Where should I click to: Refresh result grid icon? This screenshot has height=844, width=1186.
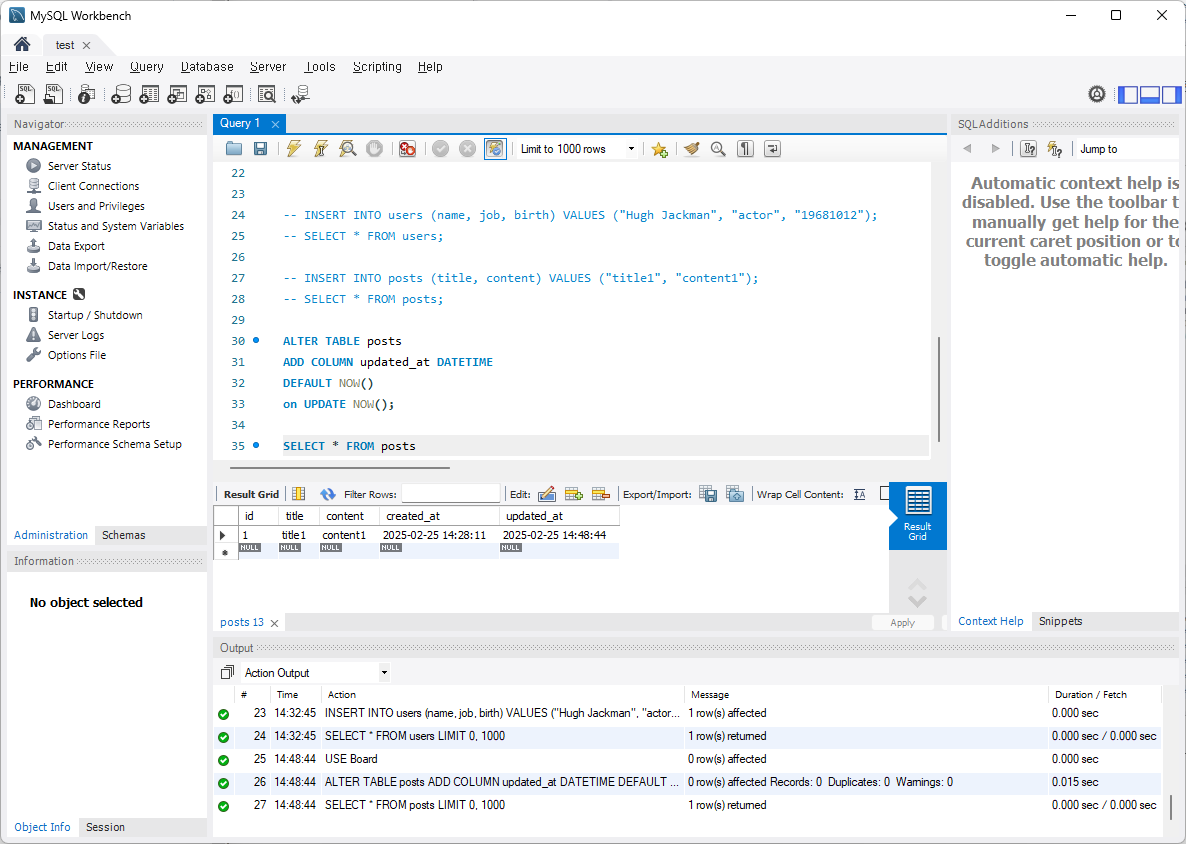click(x=328, y=494)
